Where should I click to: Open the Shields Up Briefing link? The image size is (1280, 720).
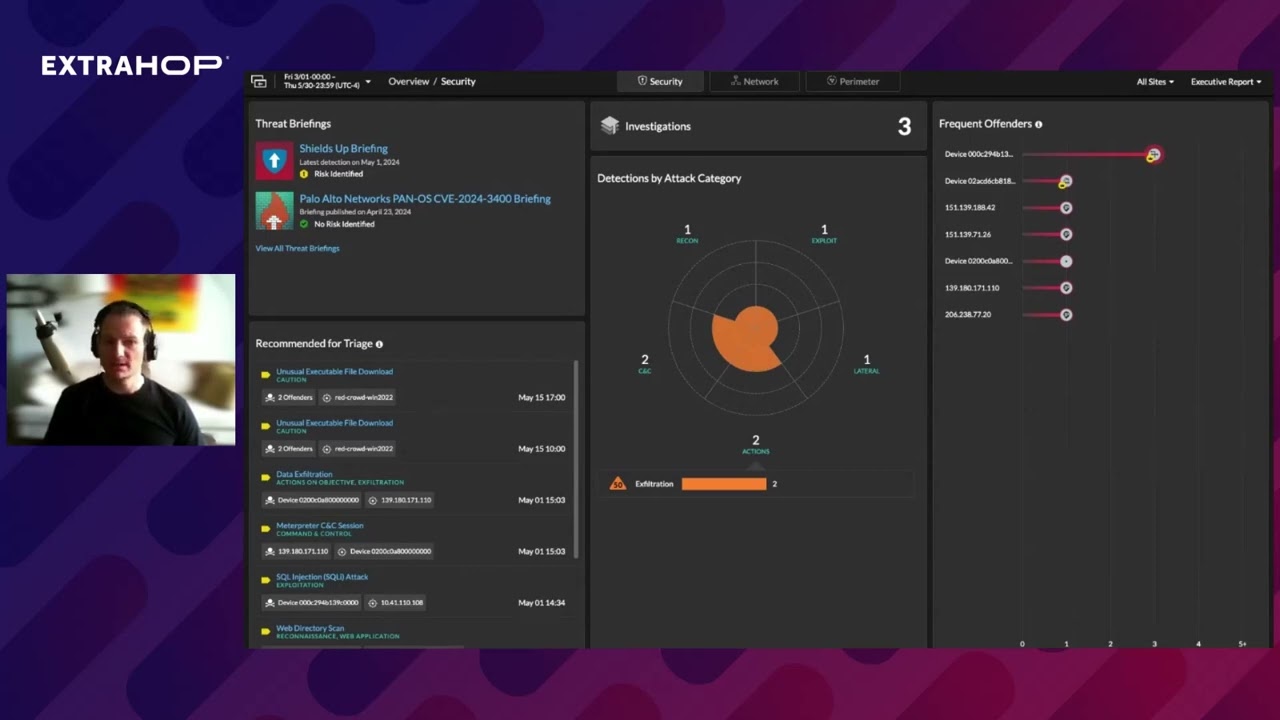(343, 149)
